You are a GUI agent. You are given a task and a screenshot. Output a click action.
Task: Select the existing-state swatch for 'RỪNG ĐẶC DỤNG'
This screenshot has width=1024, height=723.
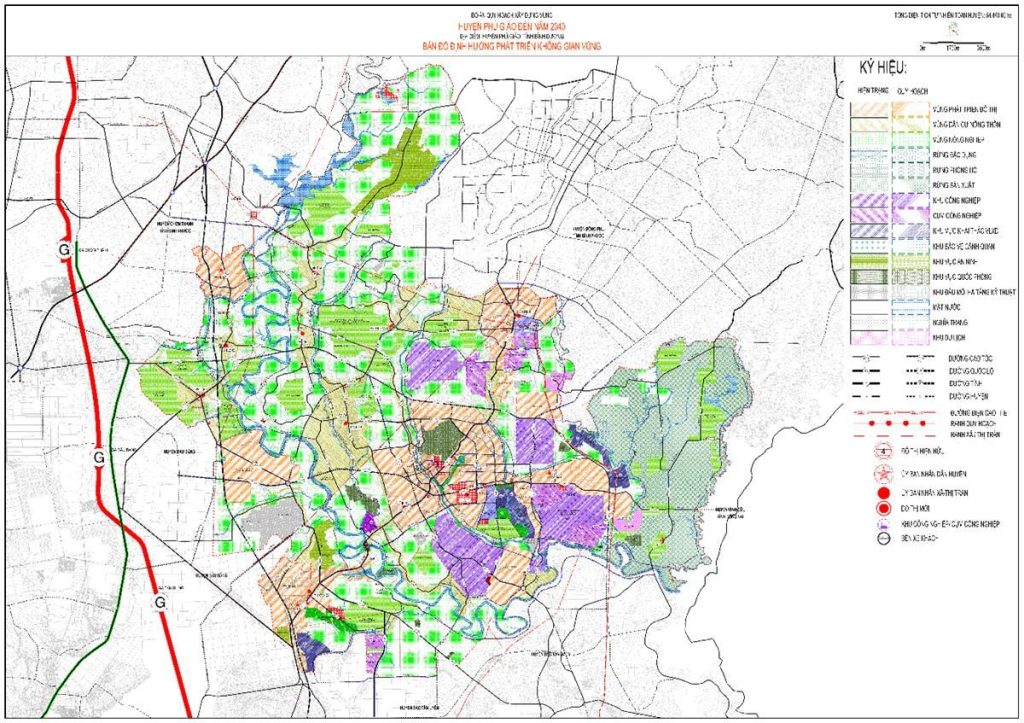pyautogui.click(x=869, y=155)
